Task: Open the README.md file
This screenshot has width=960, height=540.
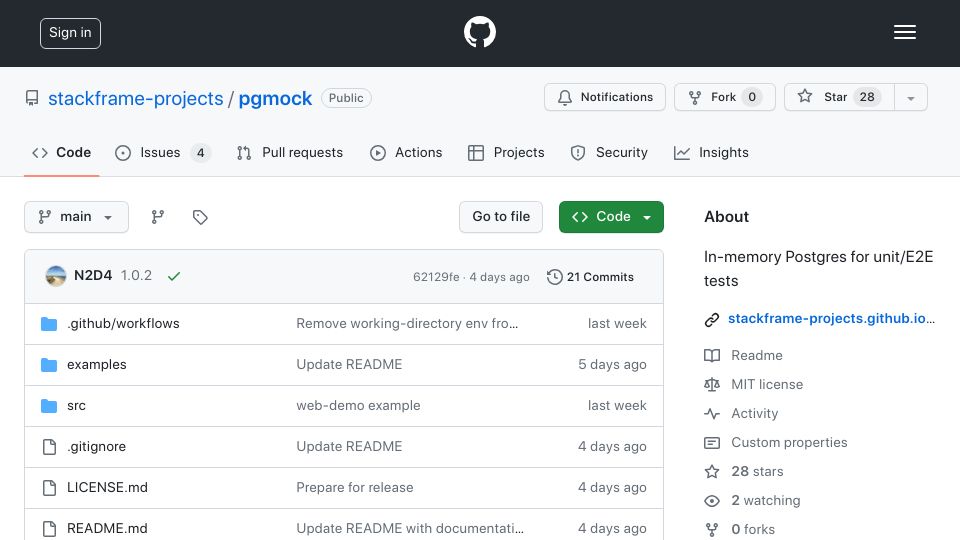Action: 107,528
